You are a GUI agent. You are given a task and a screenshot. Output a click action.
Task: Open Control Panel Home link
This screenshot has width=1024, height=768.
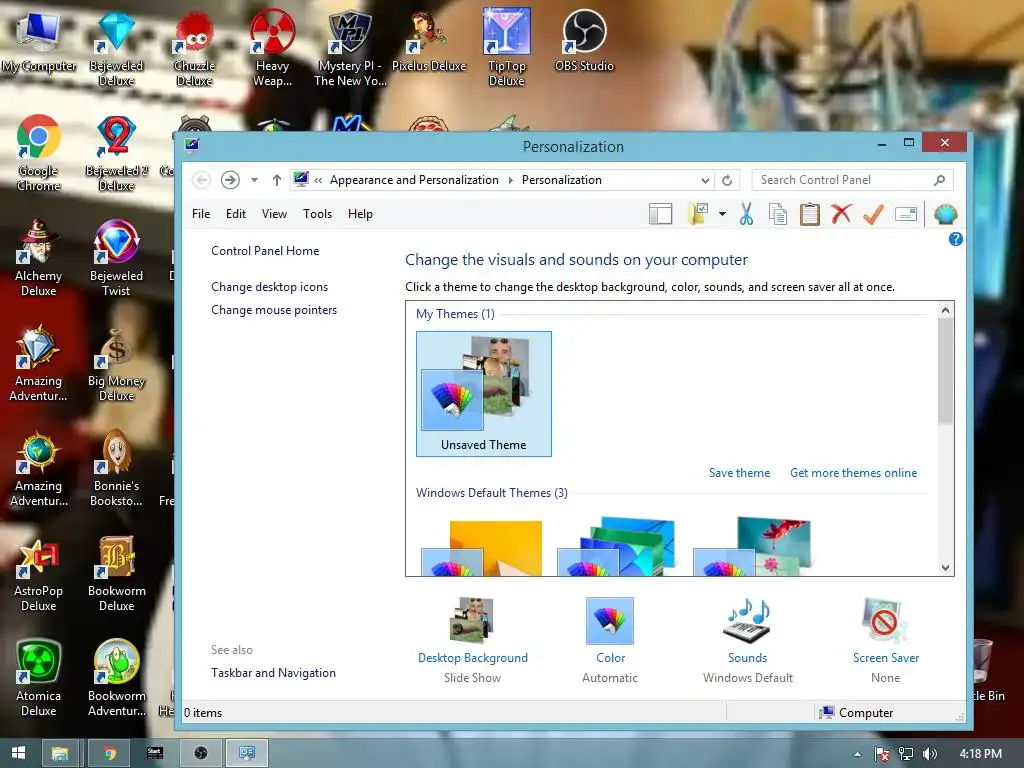265,251
